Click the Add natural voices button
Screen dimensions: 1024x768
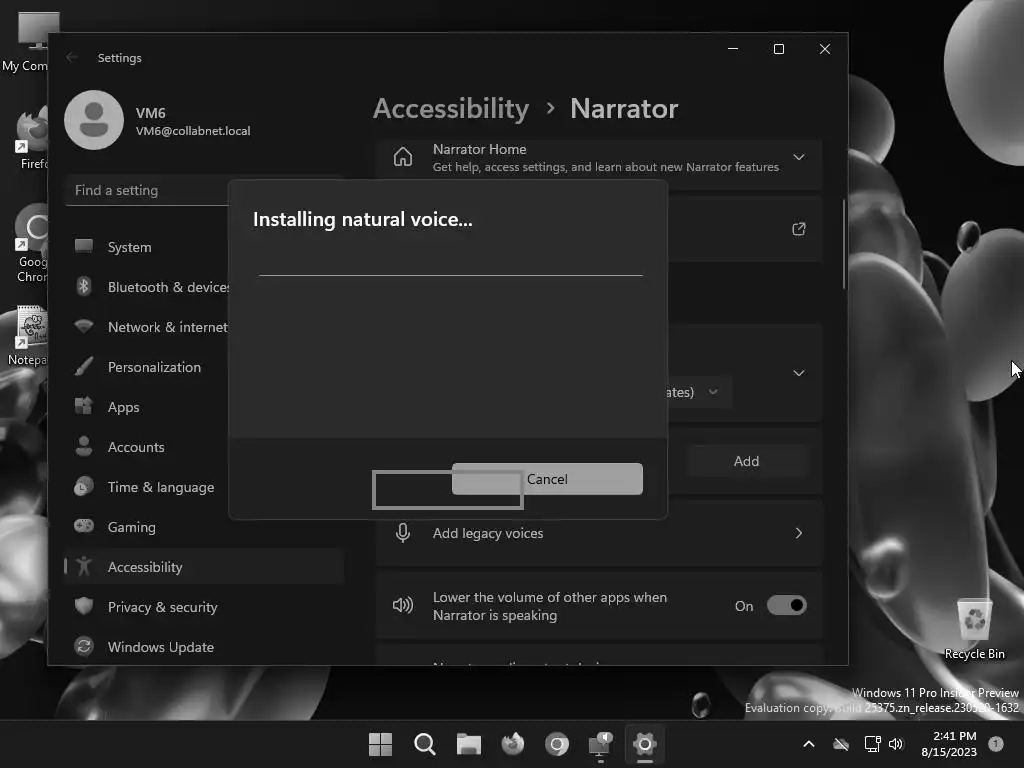pyautogui.click(x=746, y=461)
